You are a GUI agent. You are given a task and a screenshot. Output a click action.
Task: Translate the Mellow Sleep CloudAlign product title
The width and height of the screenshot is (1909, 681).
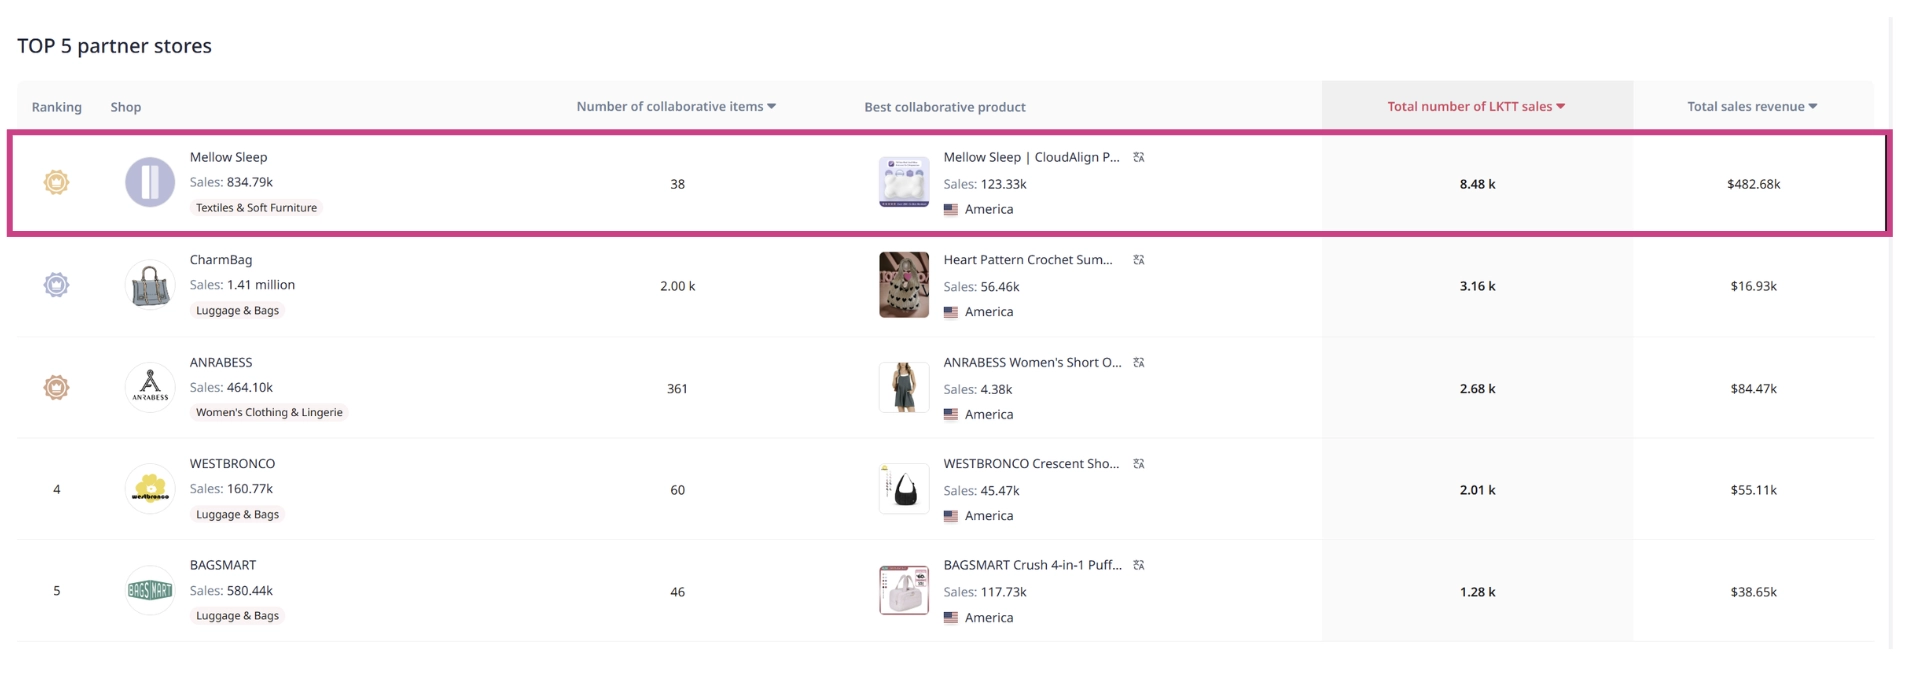(x=1138, y=157)
